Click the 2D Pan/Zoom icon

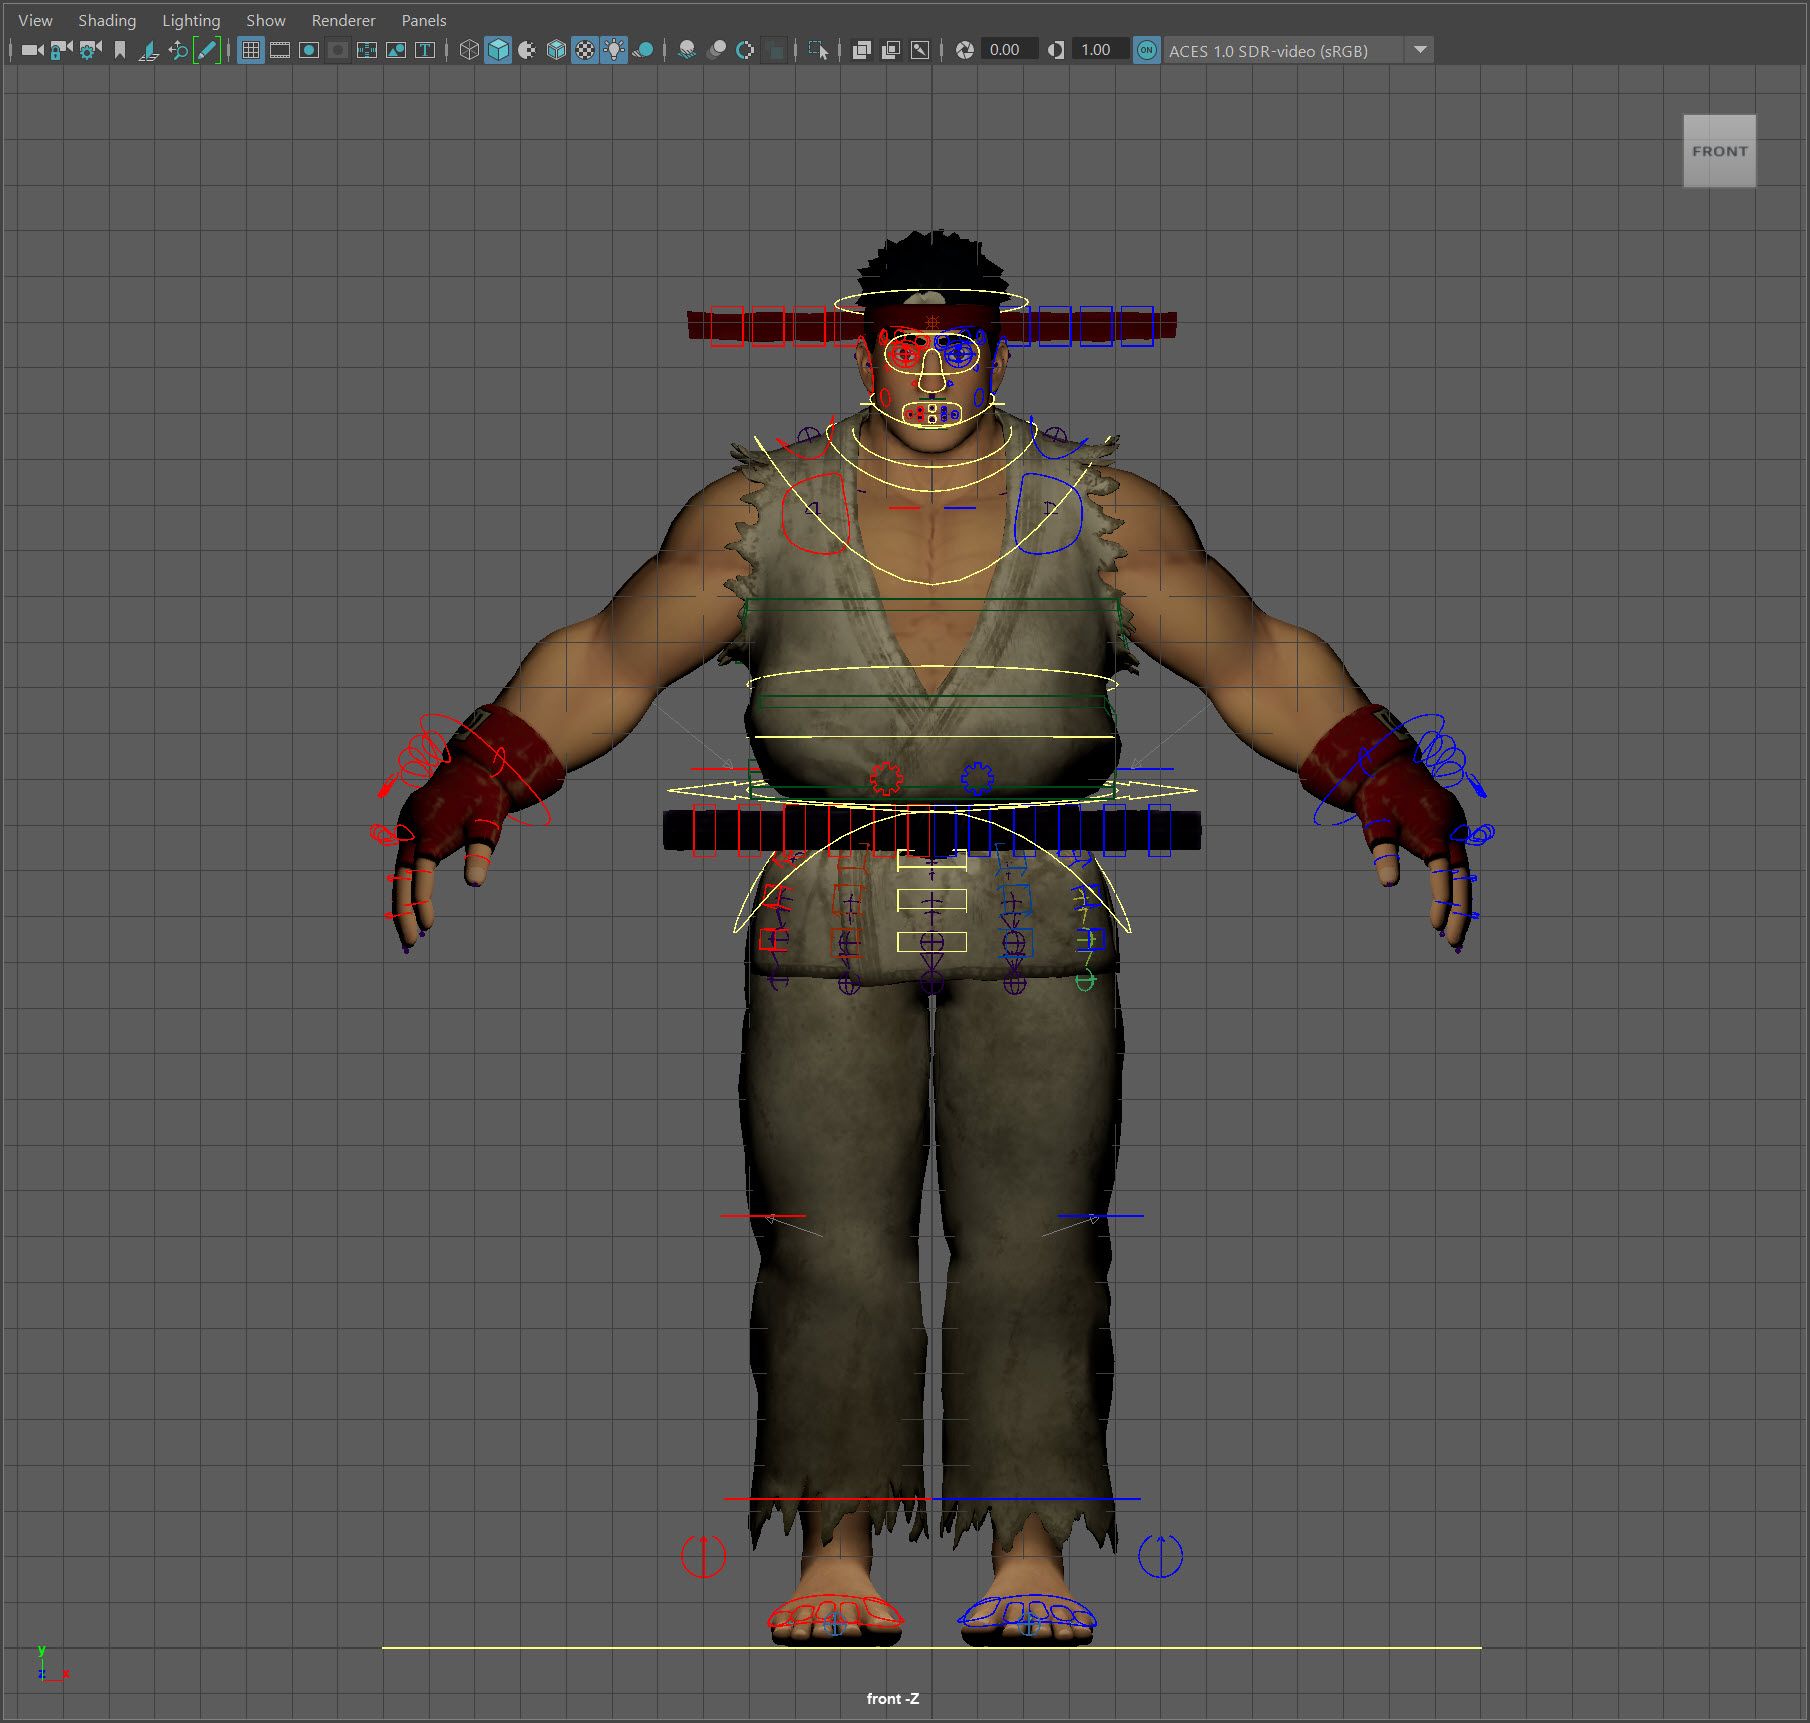pyautogui.click(x=178, y=50)
